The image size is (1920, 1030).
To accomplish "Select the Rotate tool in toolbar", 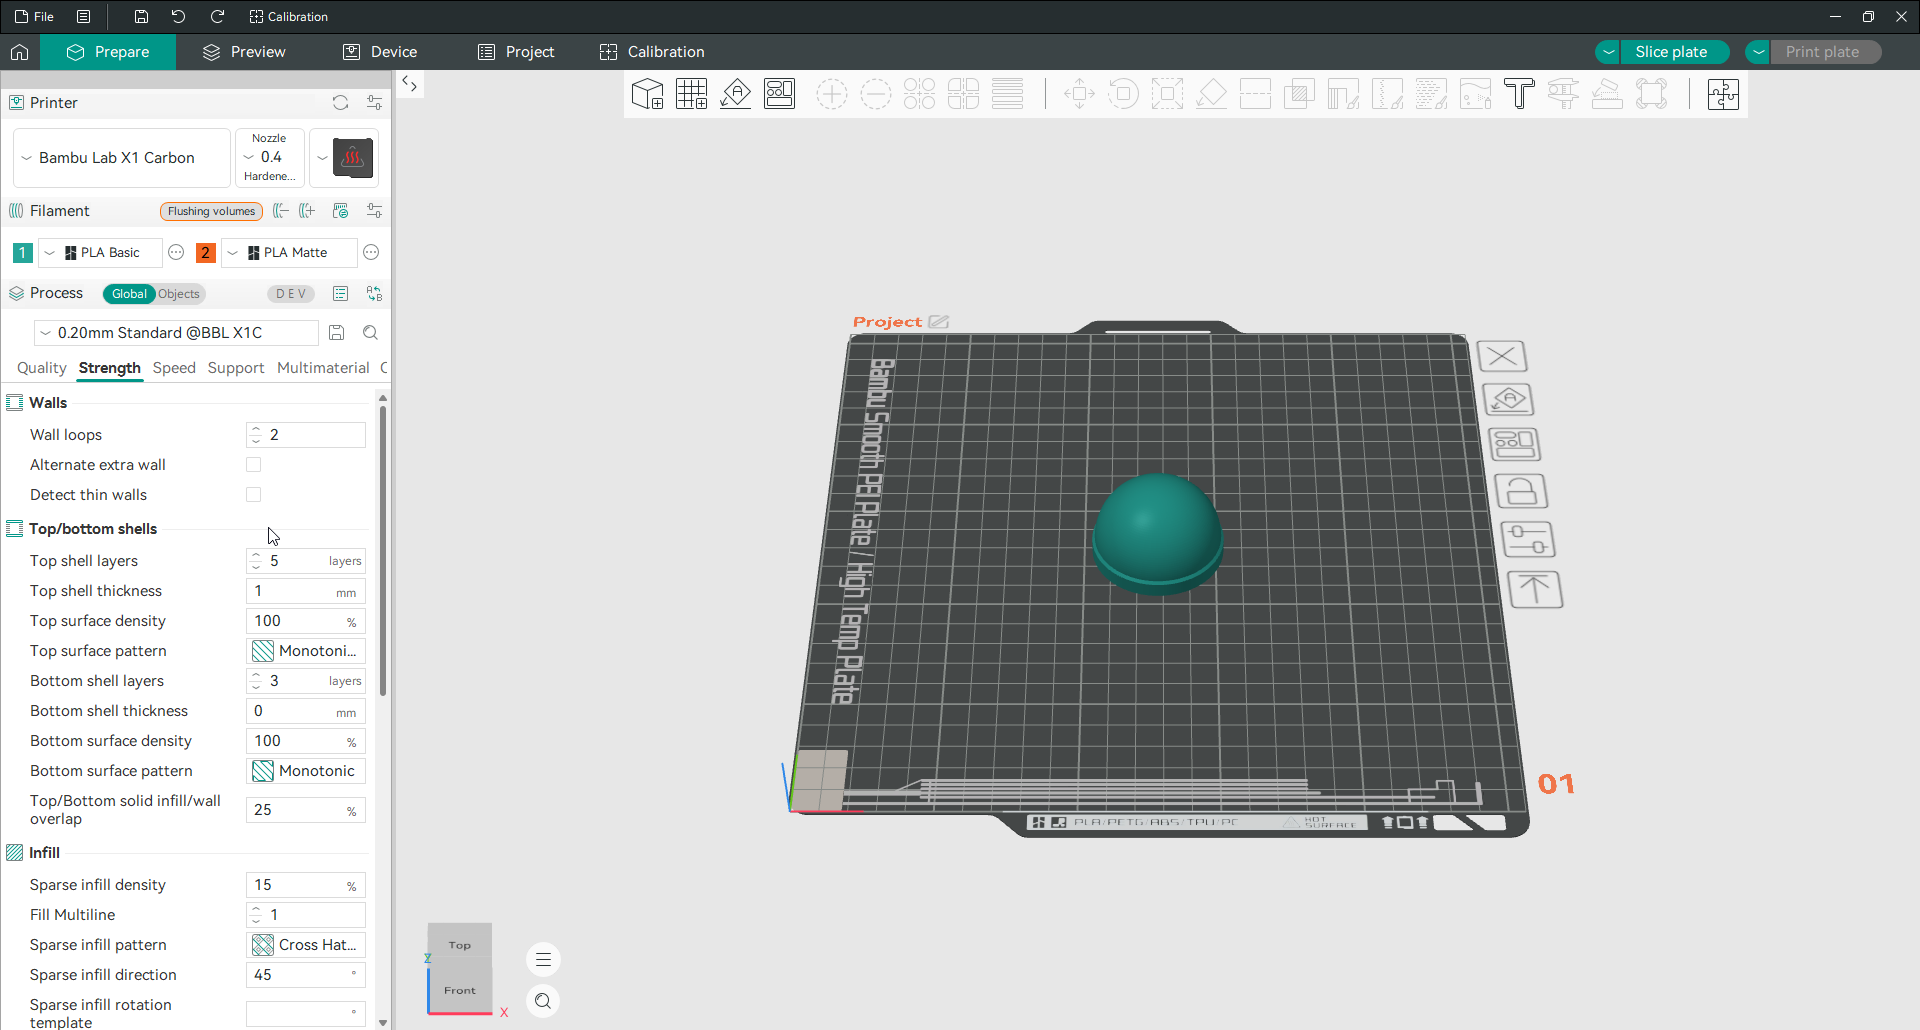I will (x=1123, y=94).
